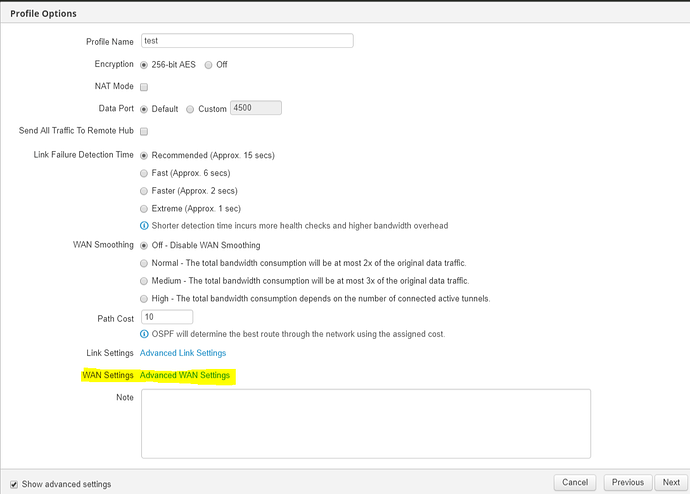This screenshot has height=494, width=690.
Task: Check Send All Traffic To Remote Hub
Action: click(x=145, y=131)
